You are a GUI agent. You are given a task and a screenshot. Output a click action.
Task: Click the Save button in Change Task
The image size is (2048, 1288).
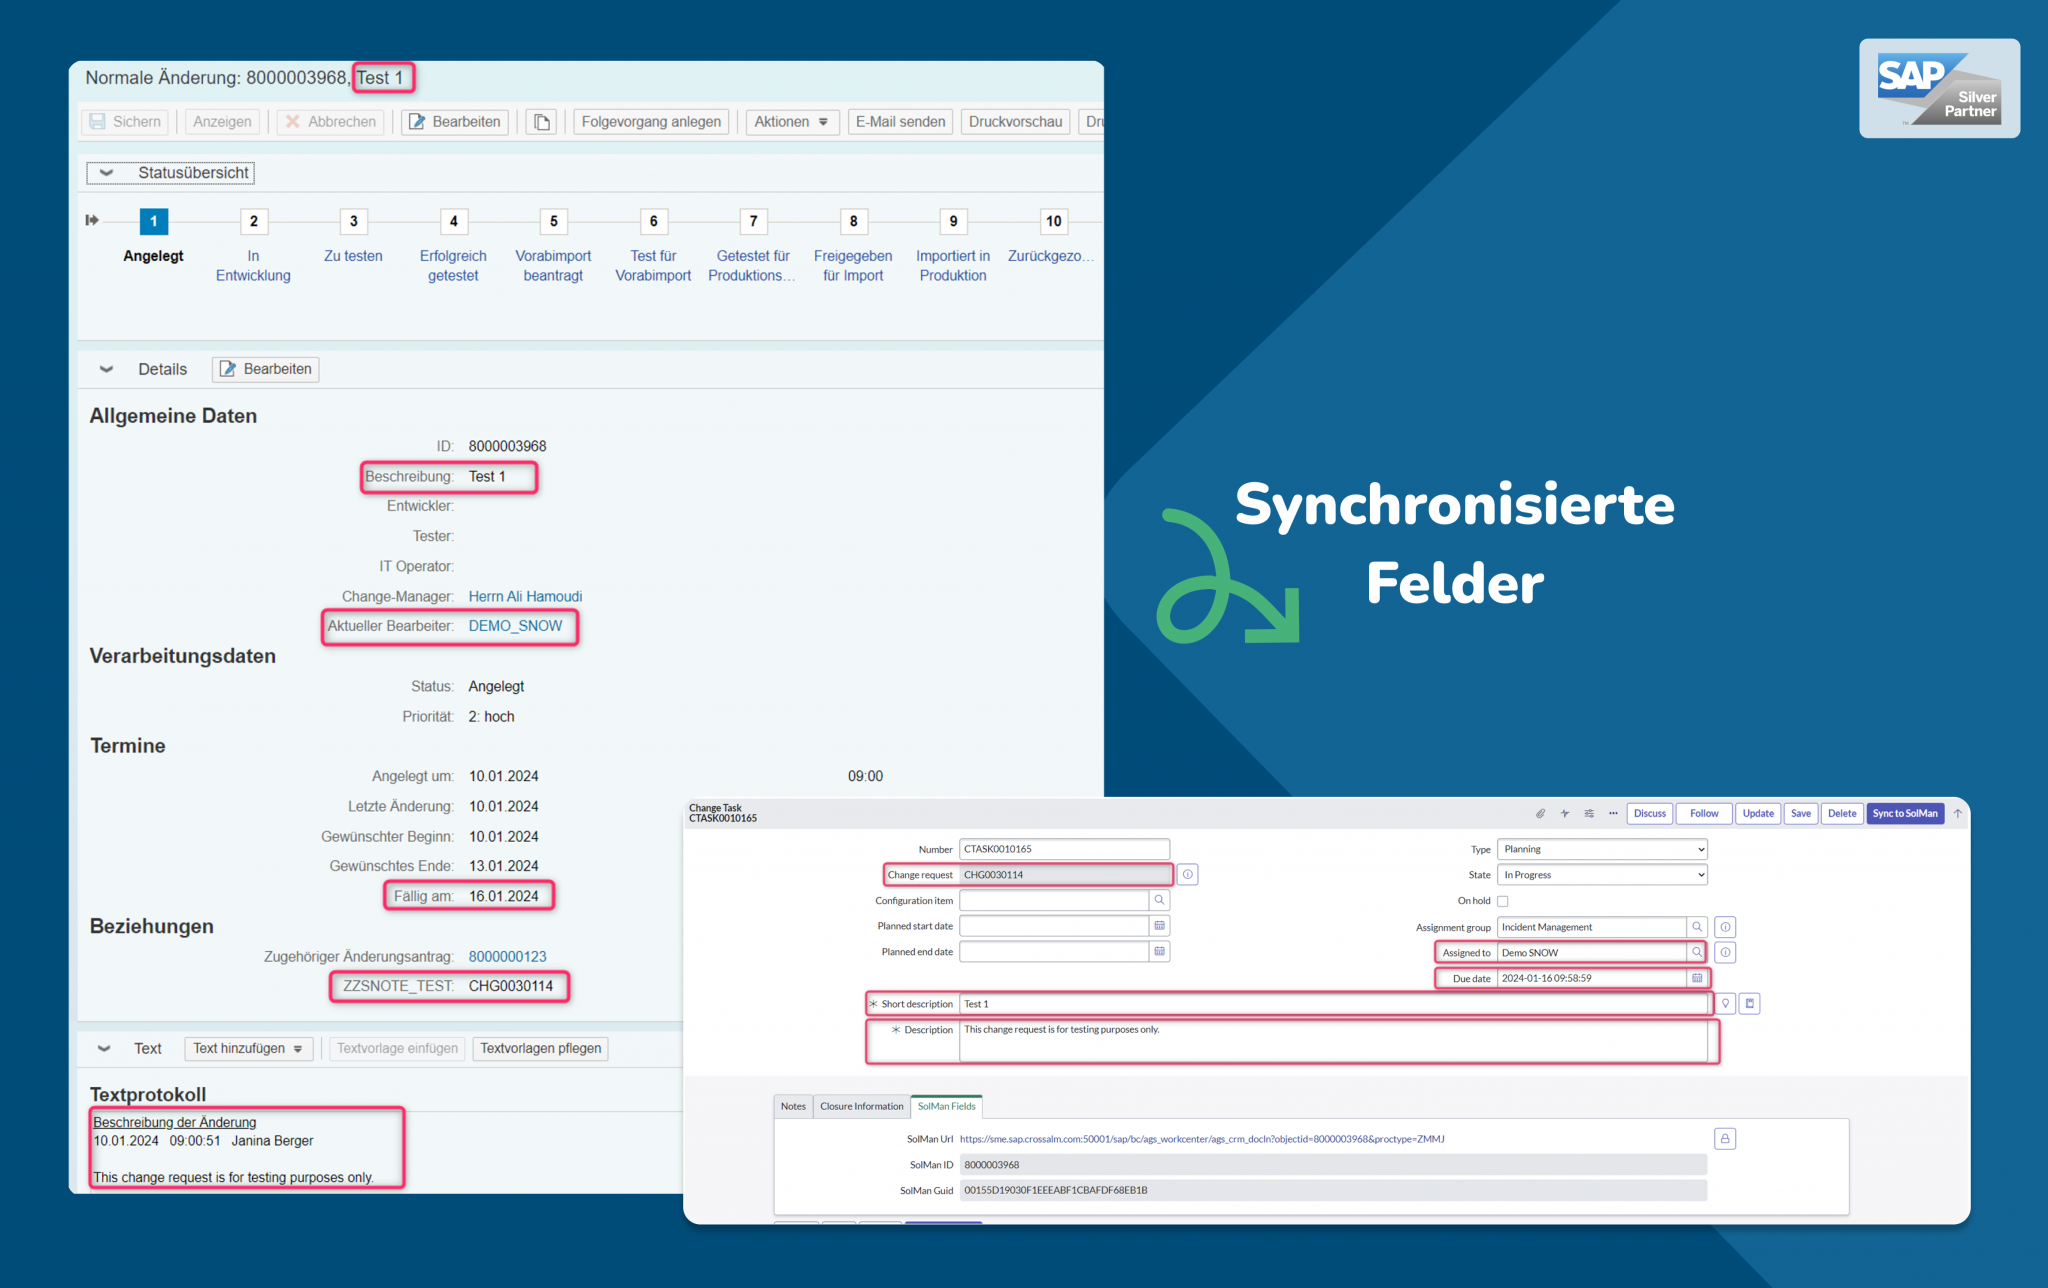1801,813
